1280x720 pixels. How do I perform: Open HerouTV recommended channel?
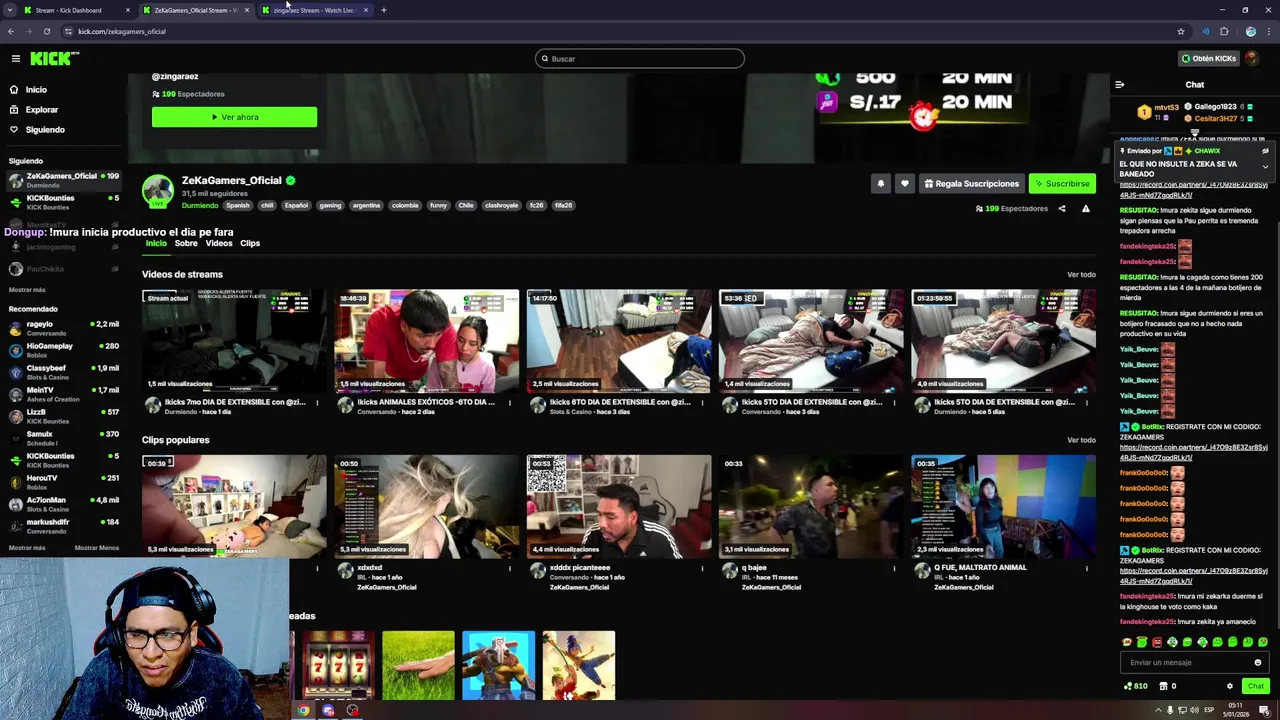pos(63,482)
